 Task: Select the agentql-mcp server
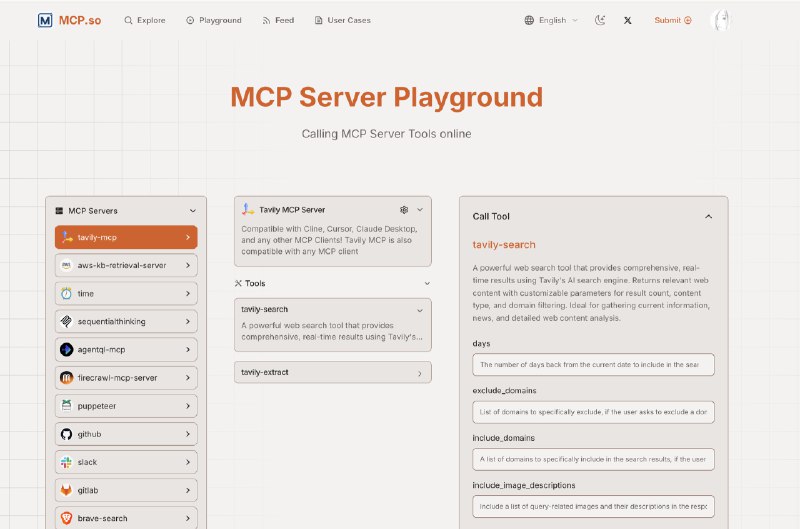tap(126, 349)
